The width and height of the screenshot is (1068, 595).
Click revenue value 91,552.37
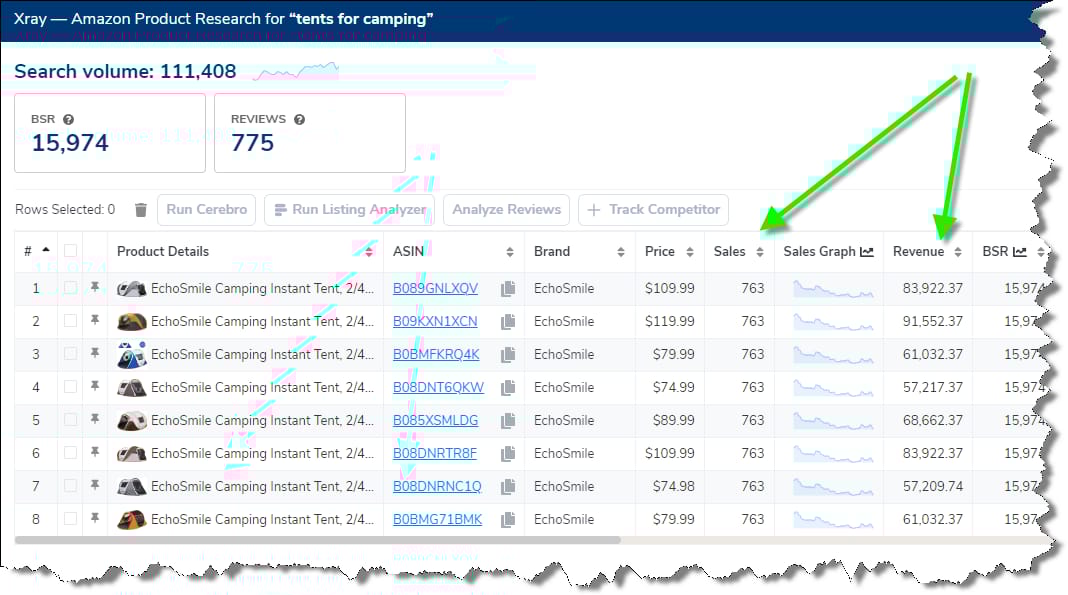pyautogui.click(x=932, y=321)
